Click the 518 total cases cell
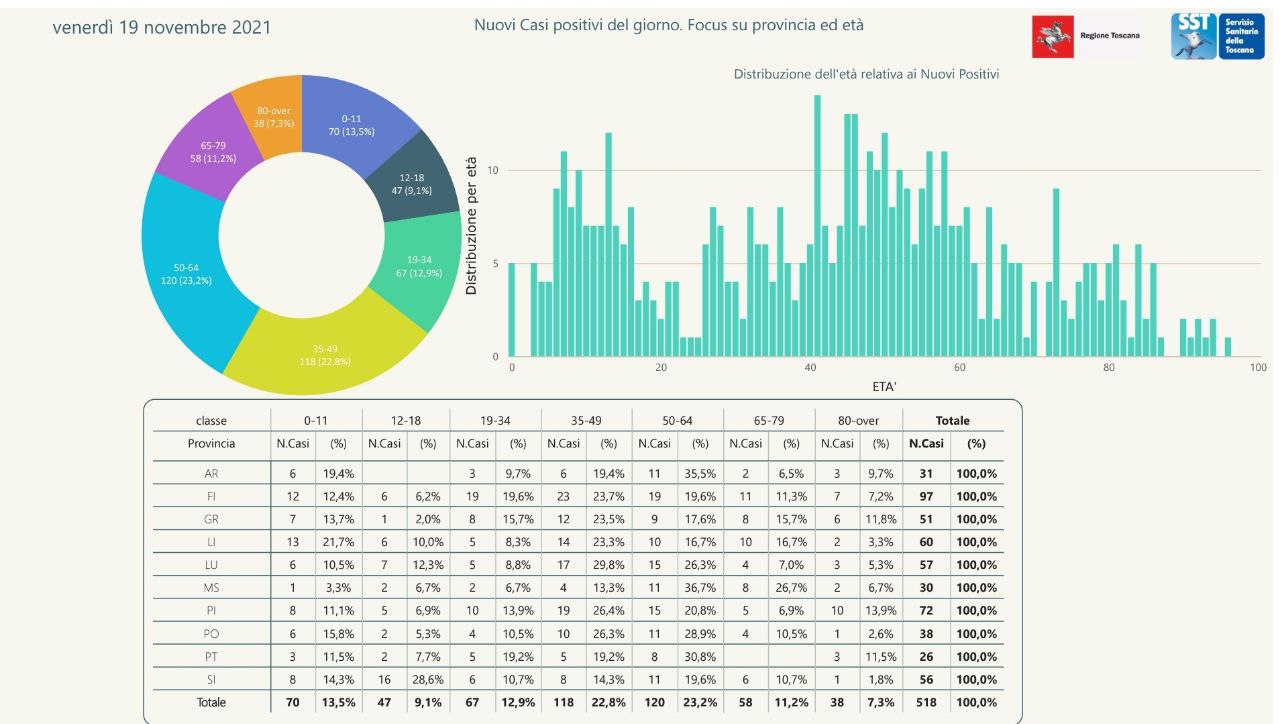The image size is (1280, 724). 925,702
